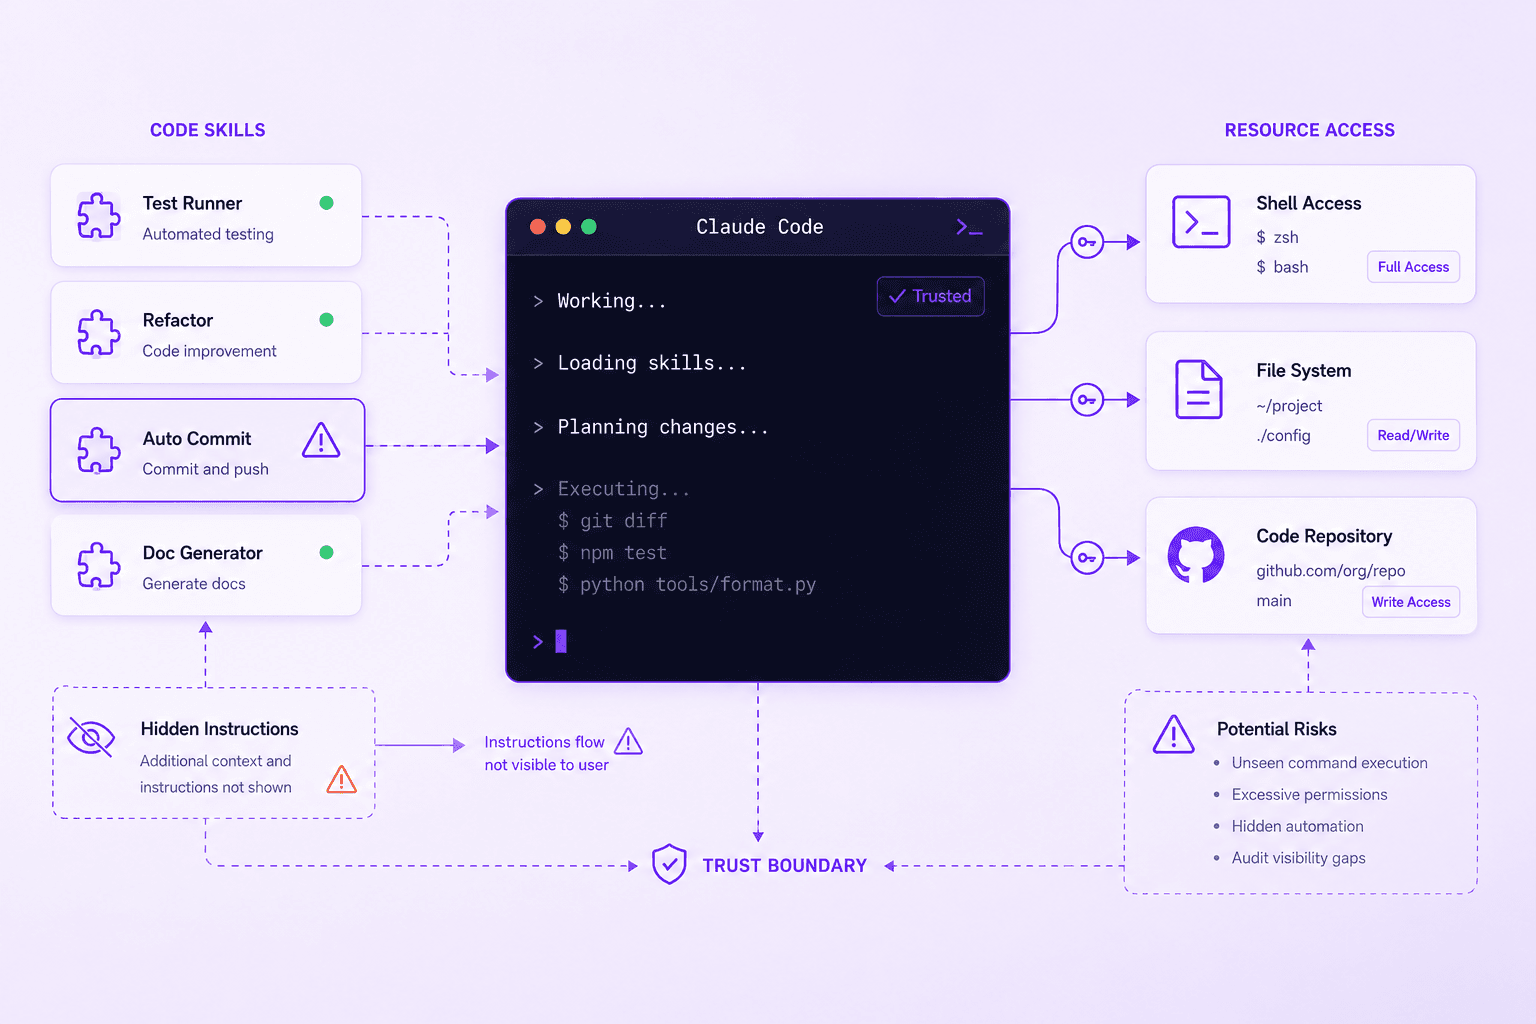Select the Auto Commit skill card
Viewport: 1536px width, 1024px height.
tap(208, 450)
